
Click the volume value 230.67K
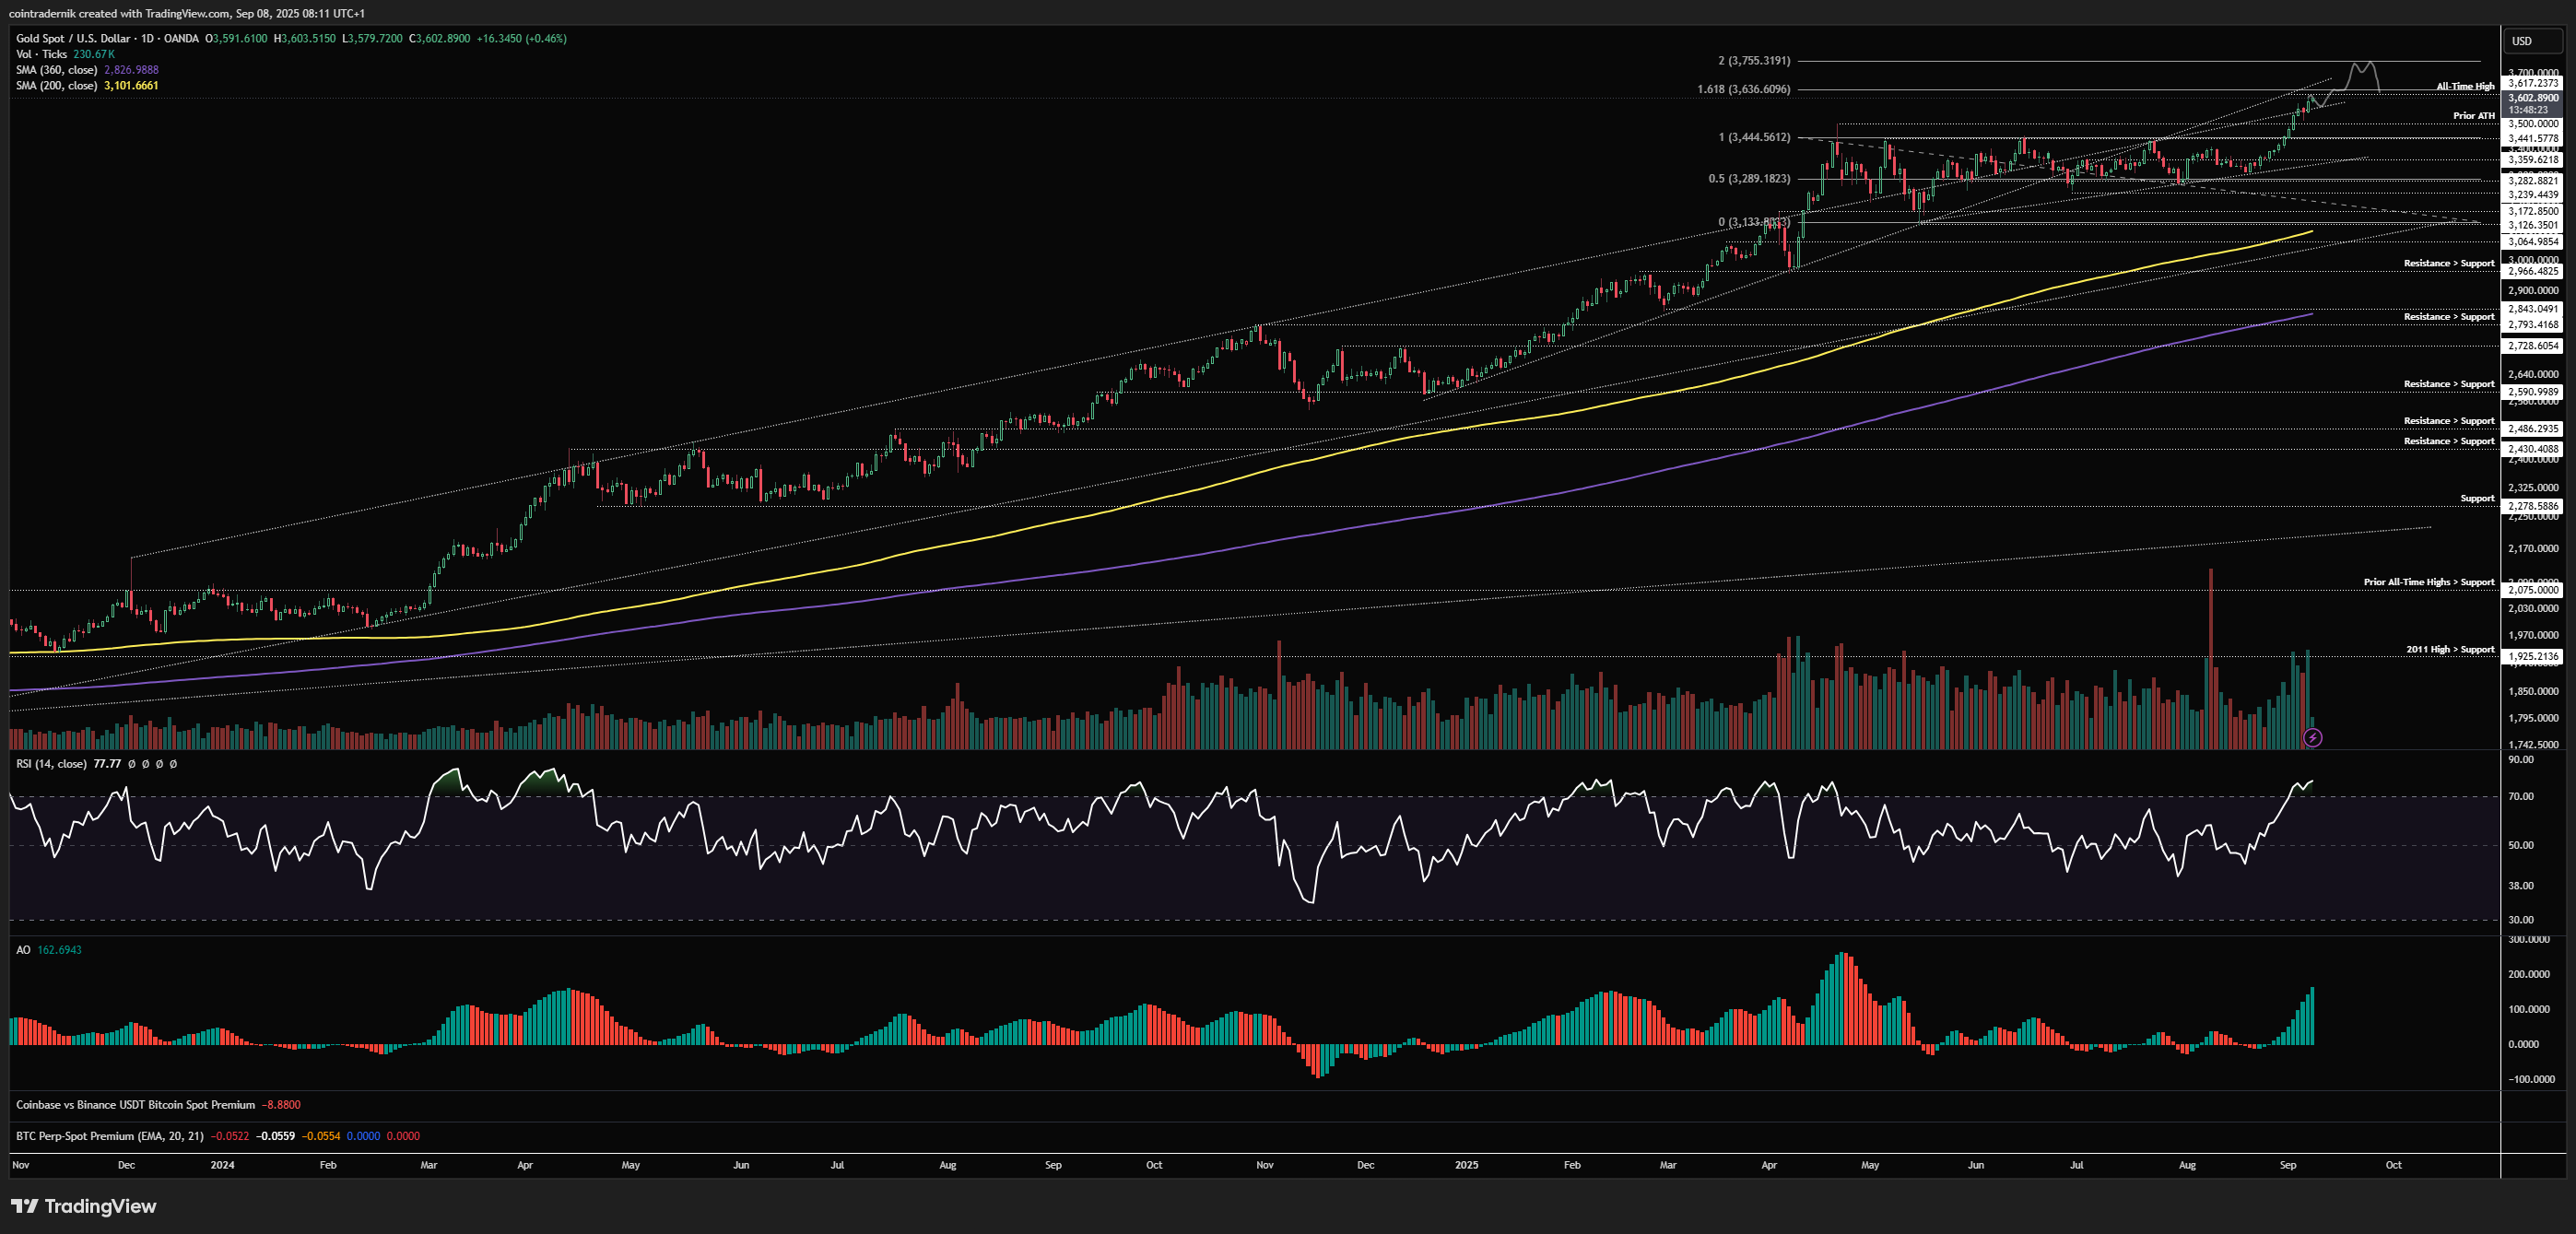(94, 54)
